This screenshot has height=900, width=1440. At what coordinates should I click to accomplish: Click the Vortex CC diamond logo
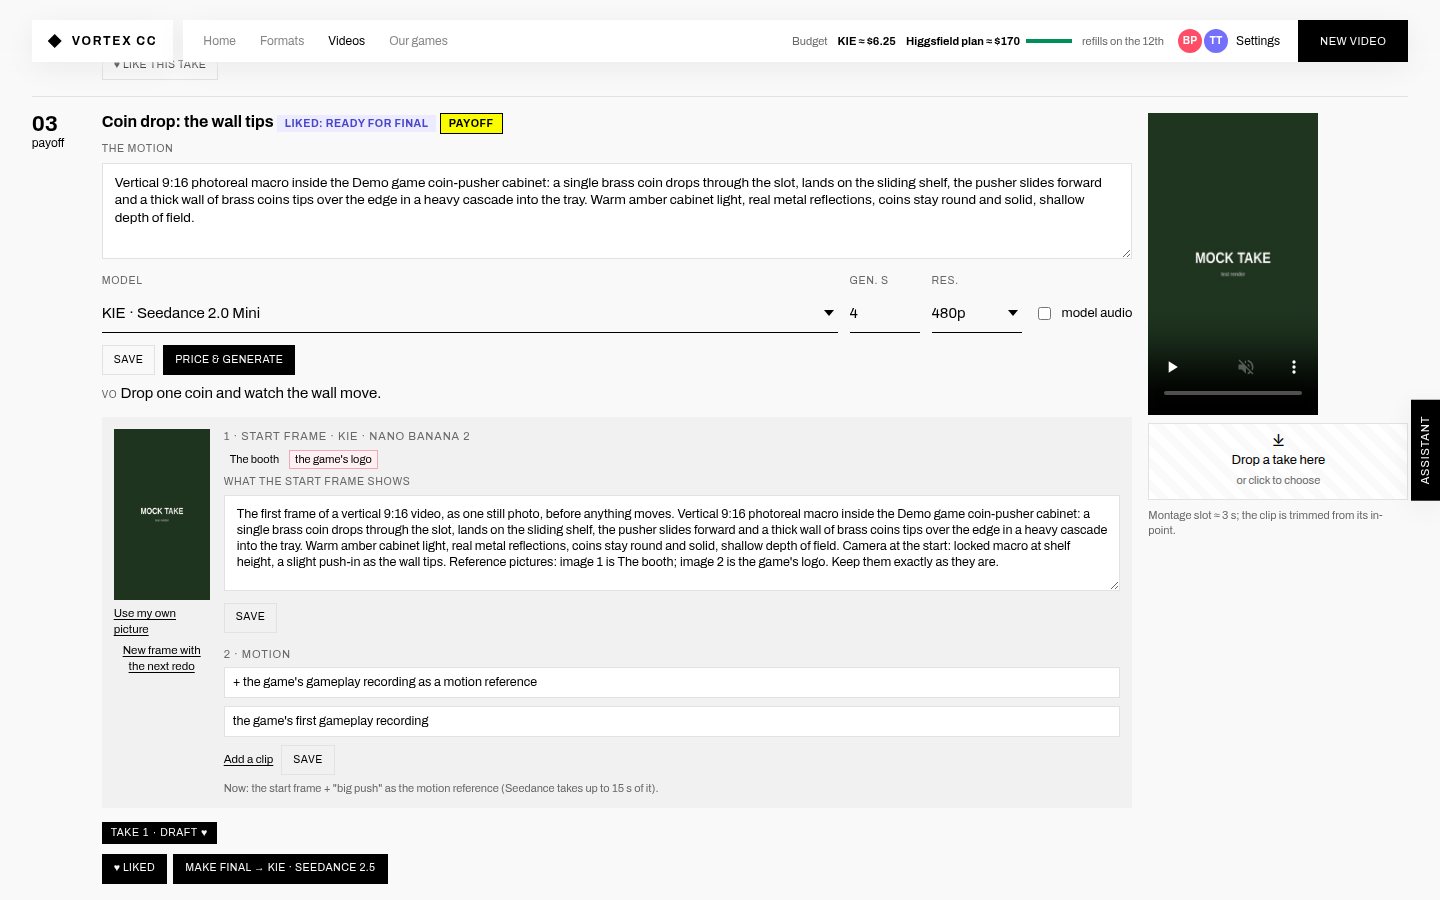(55, 41)
